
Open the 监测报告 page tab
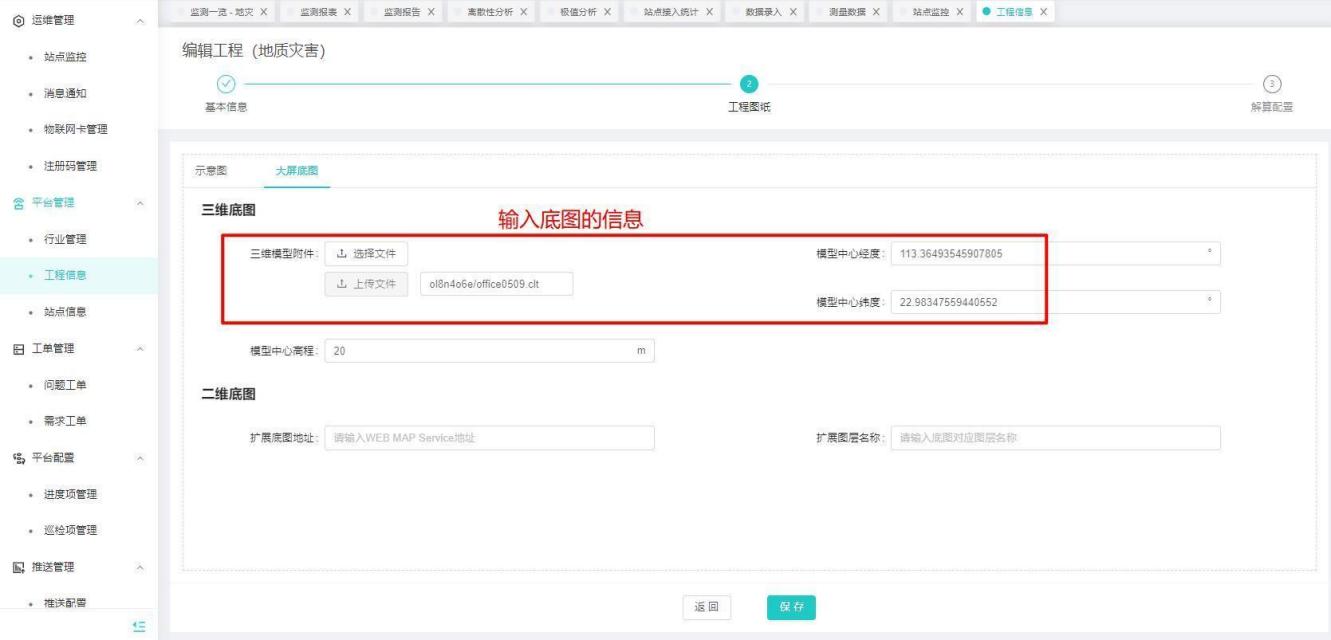click(404, 11)
